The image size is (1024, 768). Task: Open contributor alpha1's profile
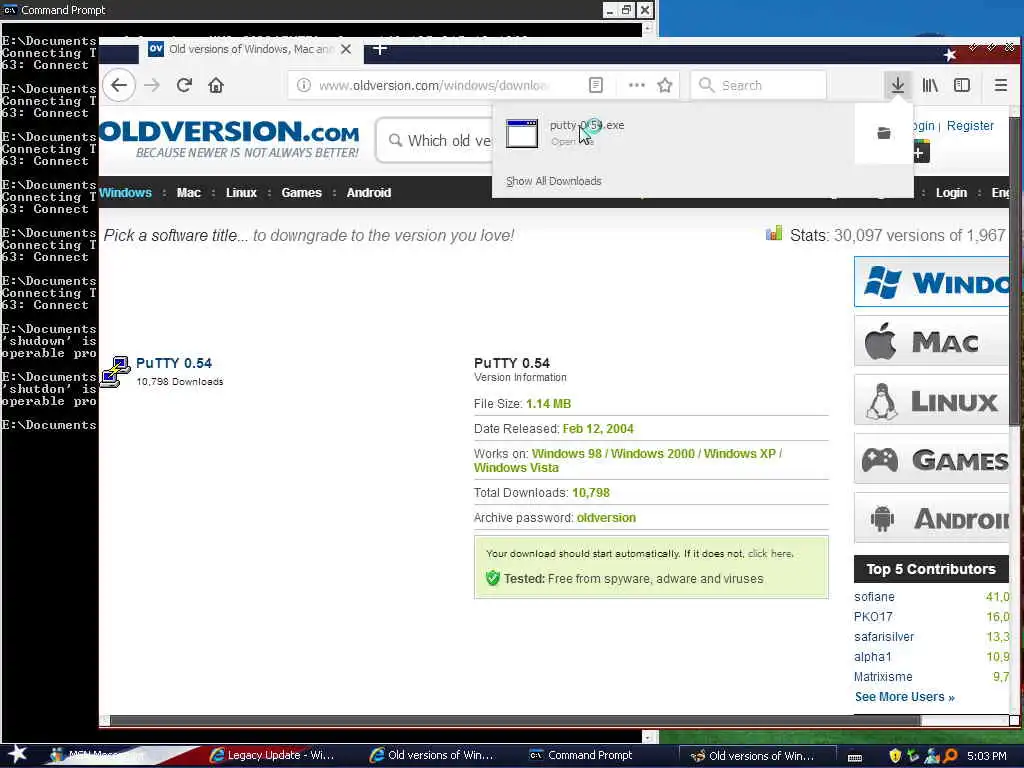click(x=872, y=657)
